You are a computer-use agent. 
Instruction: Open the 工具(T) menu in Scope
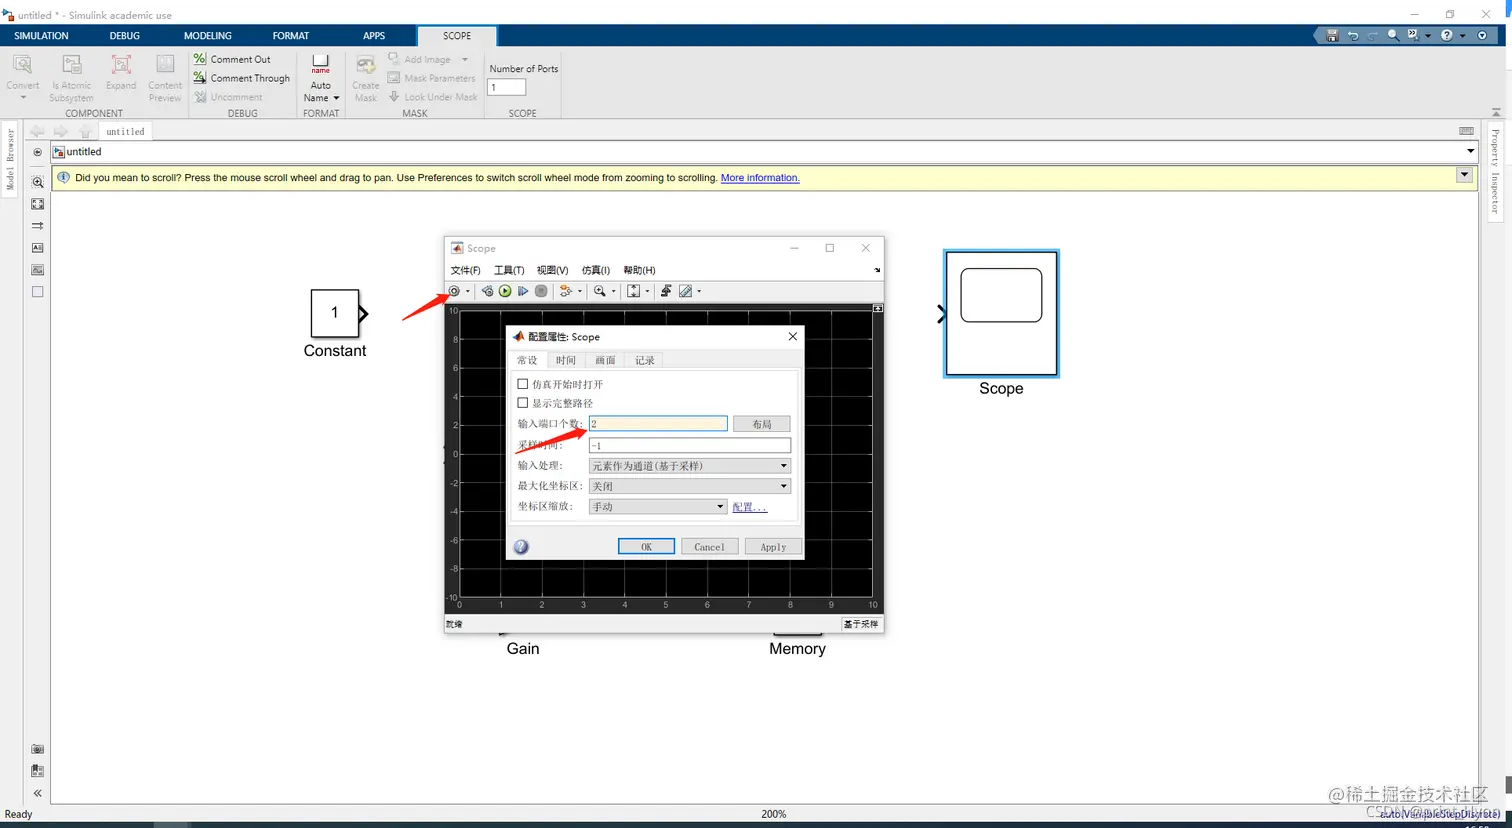[509, 270]
